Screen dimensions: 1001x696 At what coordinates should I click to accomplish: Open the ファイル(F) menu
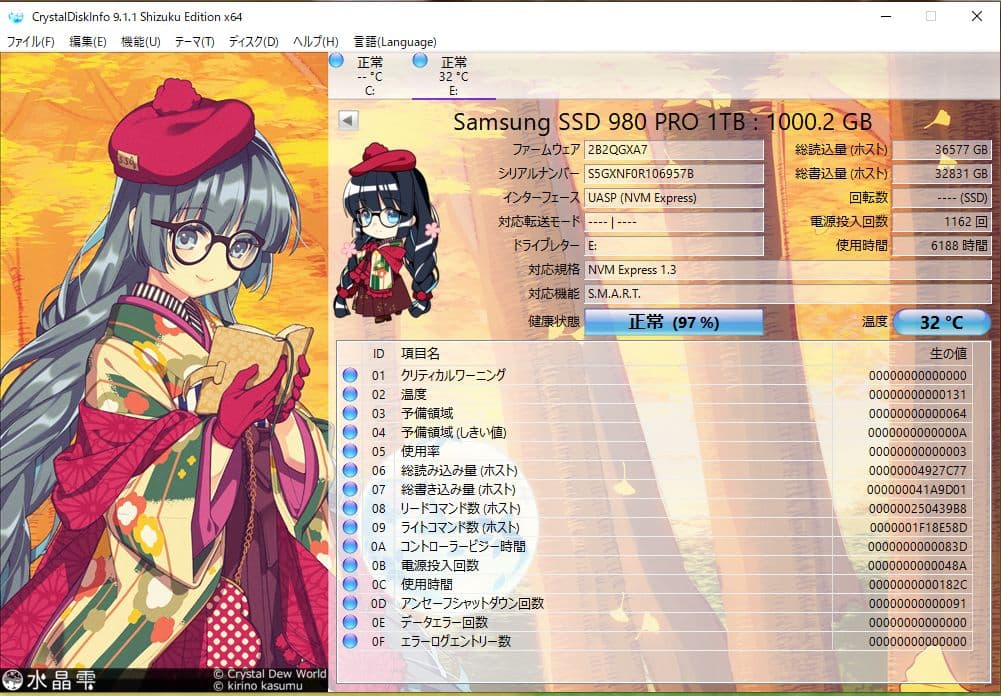tap(30, 42)
